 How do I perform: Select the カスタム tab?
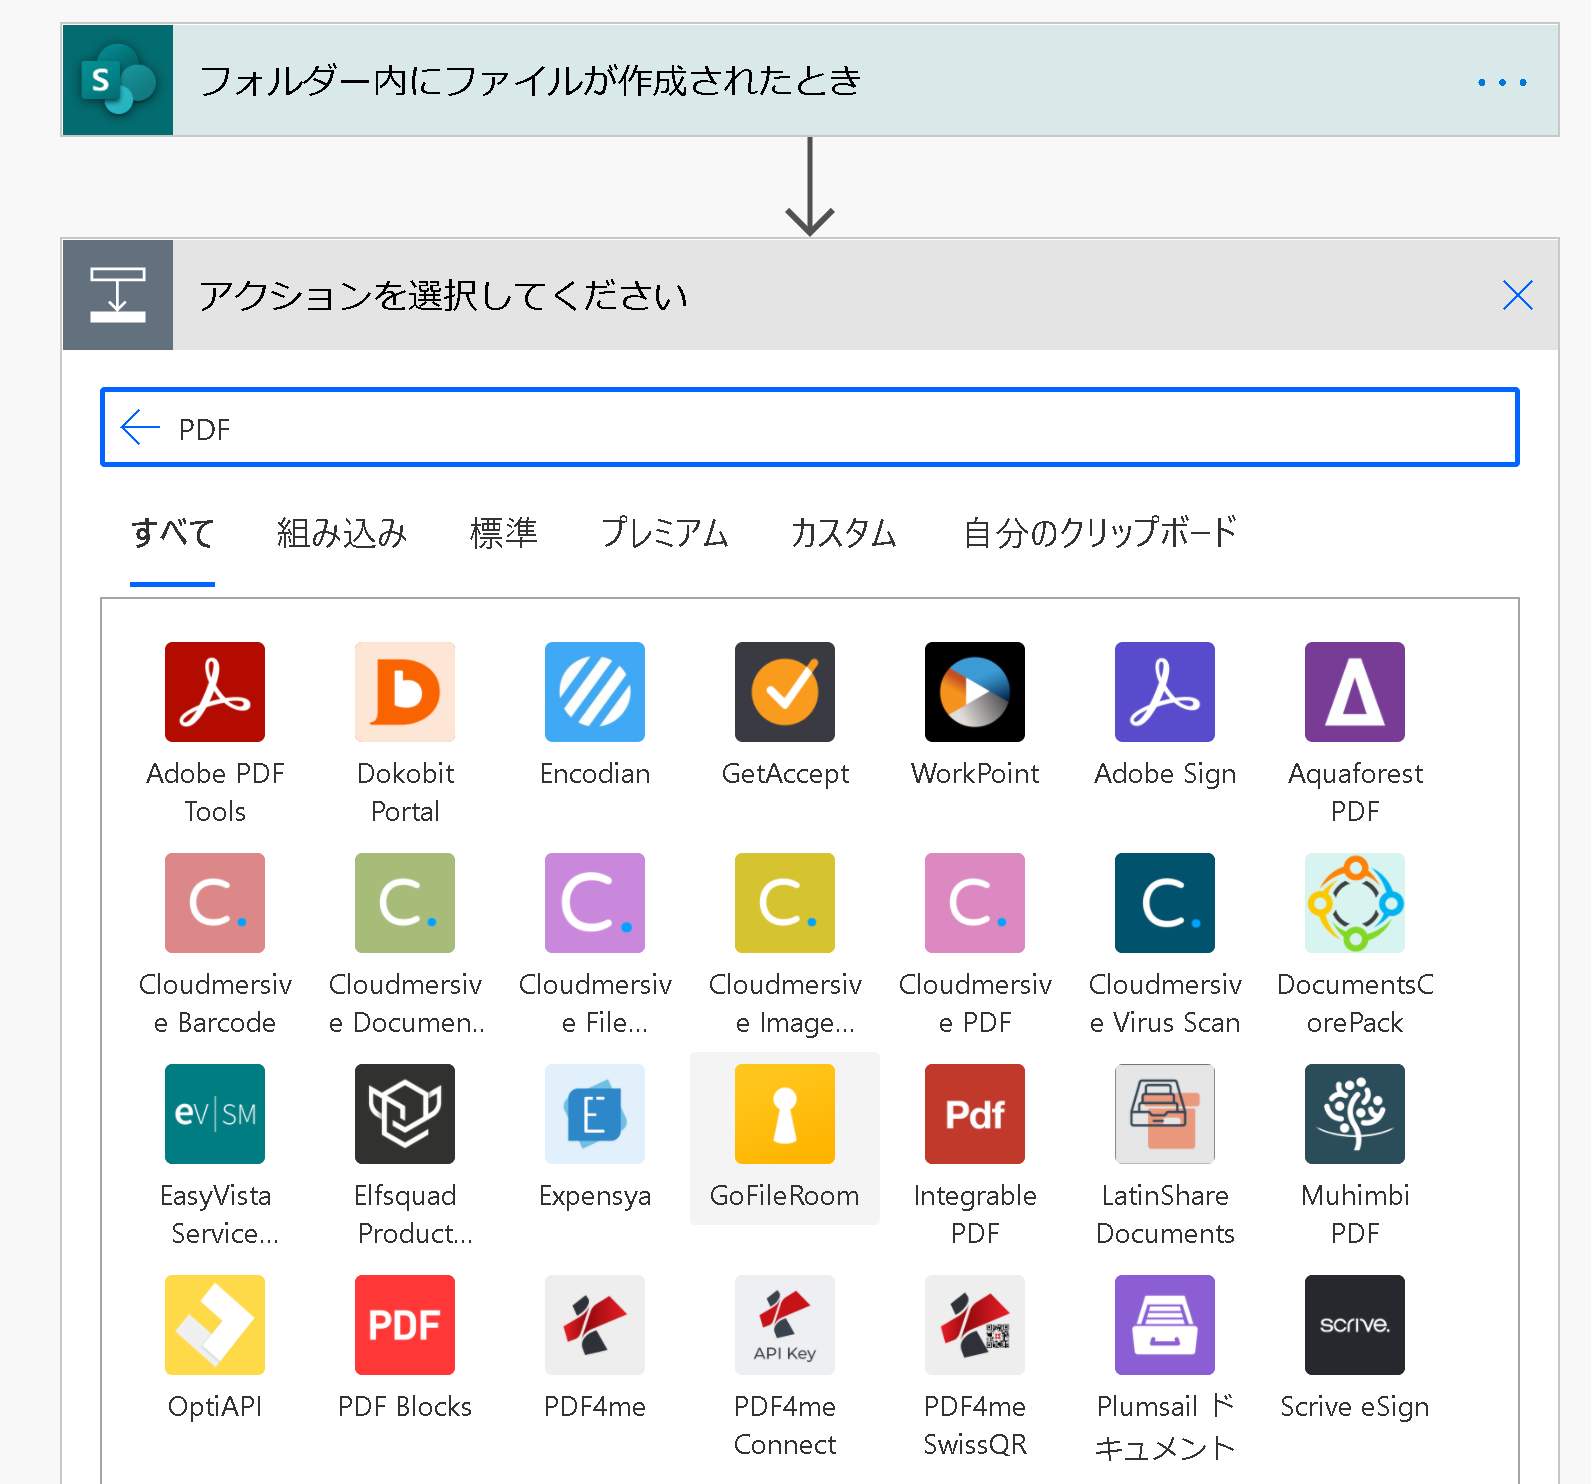[x=843, y=533]
